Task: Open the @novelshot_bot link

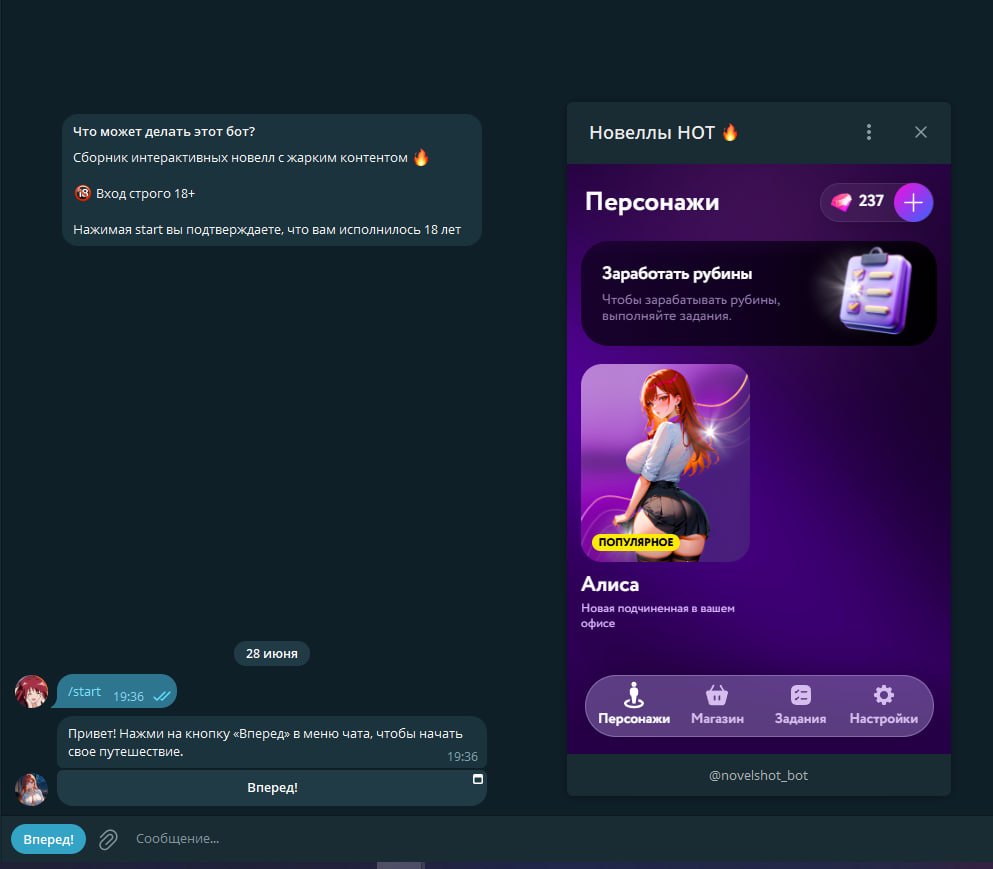Action: coord(758,775)
